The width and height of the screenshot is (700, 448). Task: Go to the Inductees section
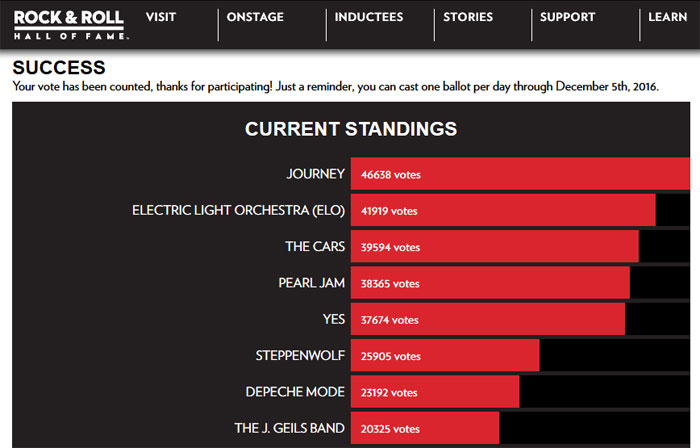pyautogui.click(x=369, y=17)
